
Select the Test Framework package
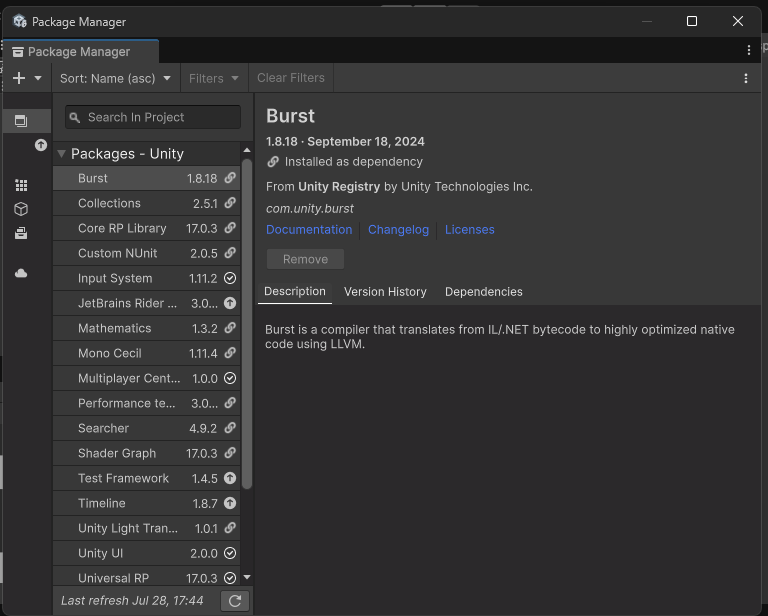click(x=146, y=478)
